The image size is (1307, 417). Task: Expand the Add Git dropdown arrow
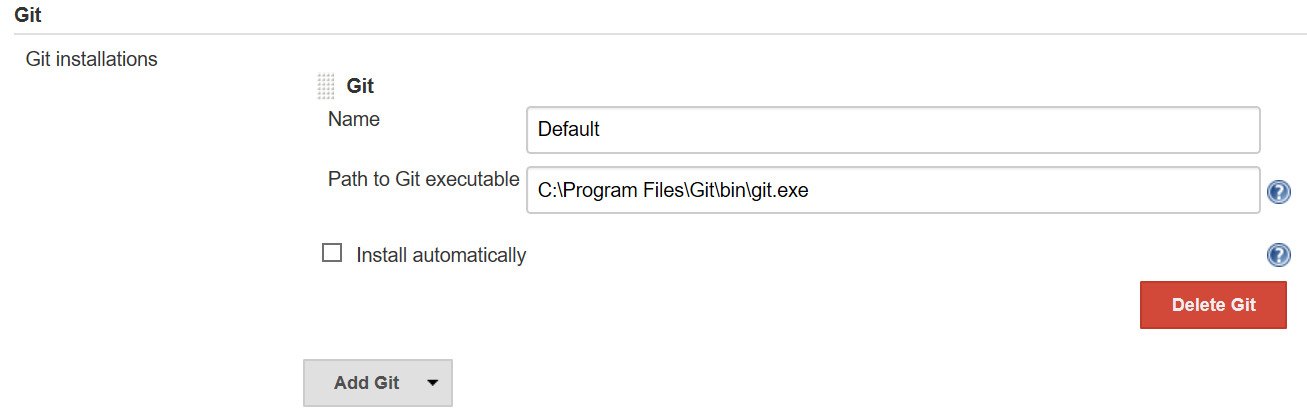[x=433, y=383]
